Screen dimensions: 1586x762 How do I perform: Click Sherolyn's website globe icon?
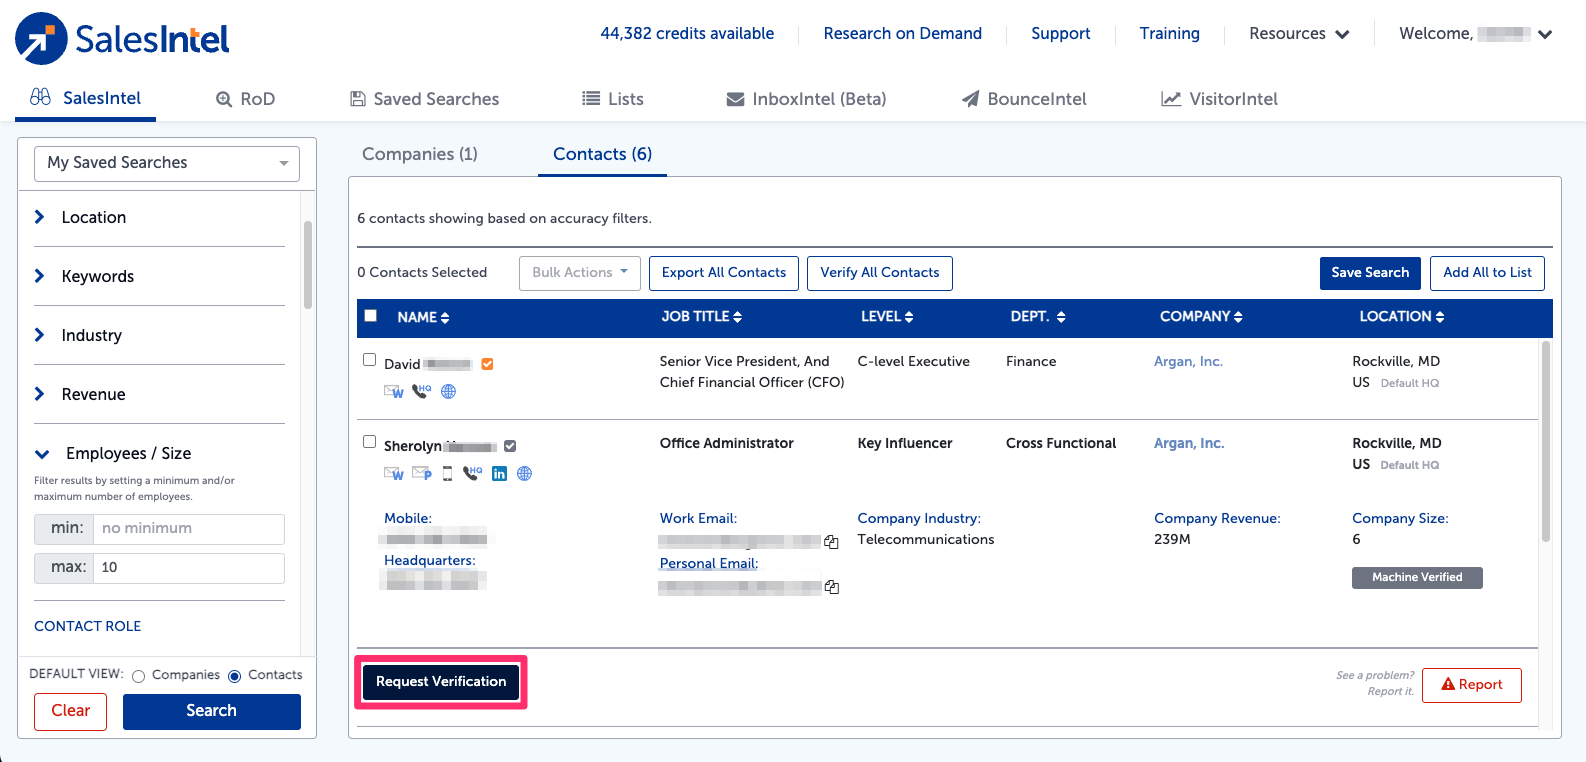525,473
